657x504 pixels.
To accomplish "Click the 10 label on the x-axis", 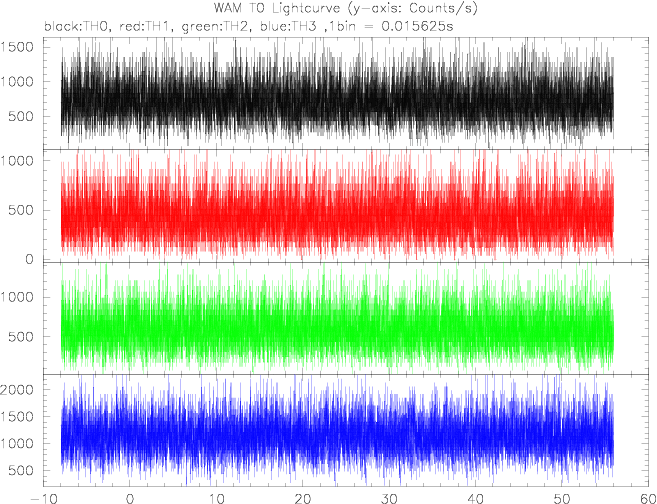I will tap(216, 499).
